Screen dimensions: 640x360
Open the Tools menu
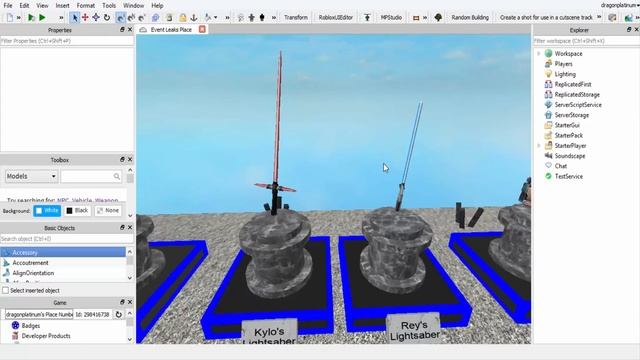click(x=109, y=6)
